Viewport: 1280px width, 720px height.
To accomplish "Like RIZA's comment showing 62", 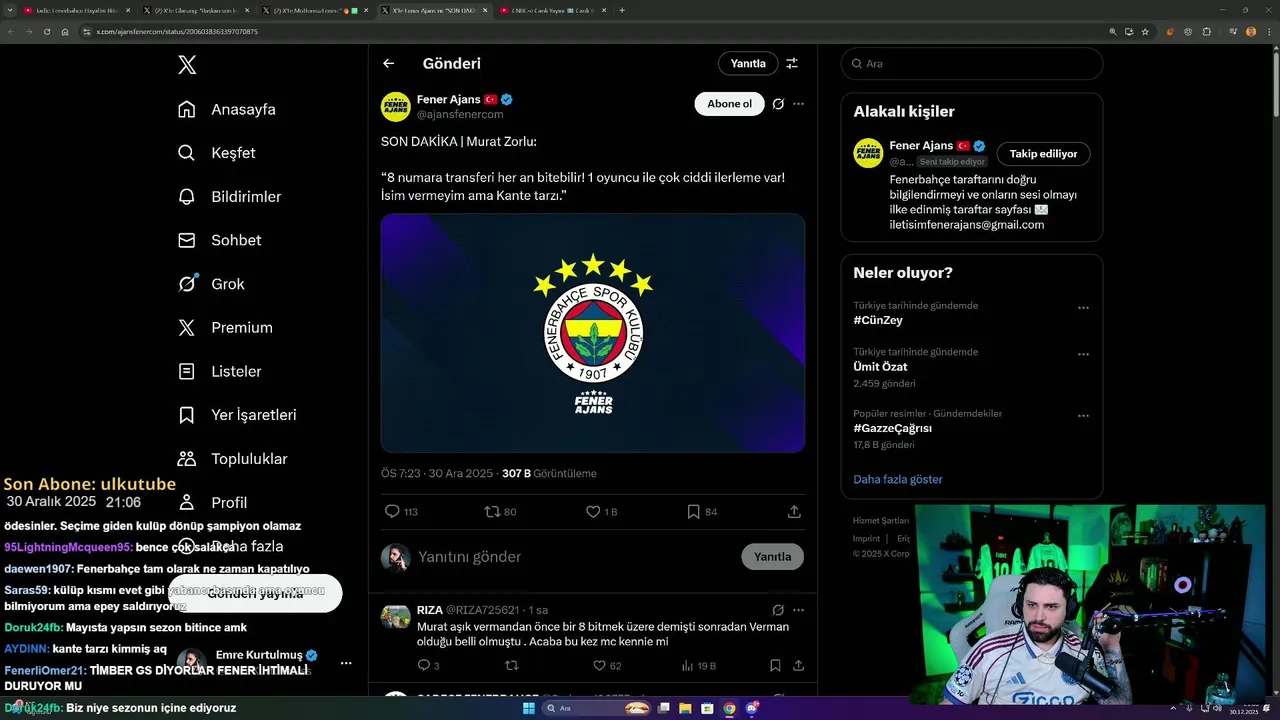I will coord(607,665).
